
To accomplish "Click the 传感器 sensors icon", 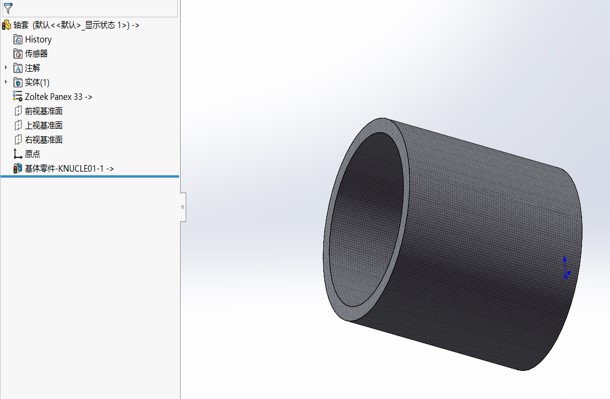I will click(18, 54).
